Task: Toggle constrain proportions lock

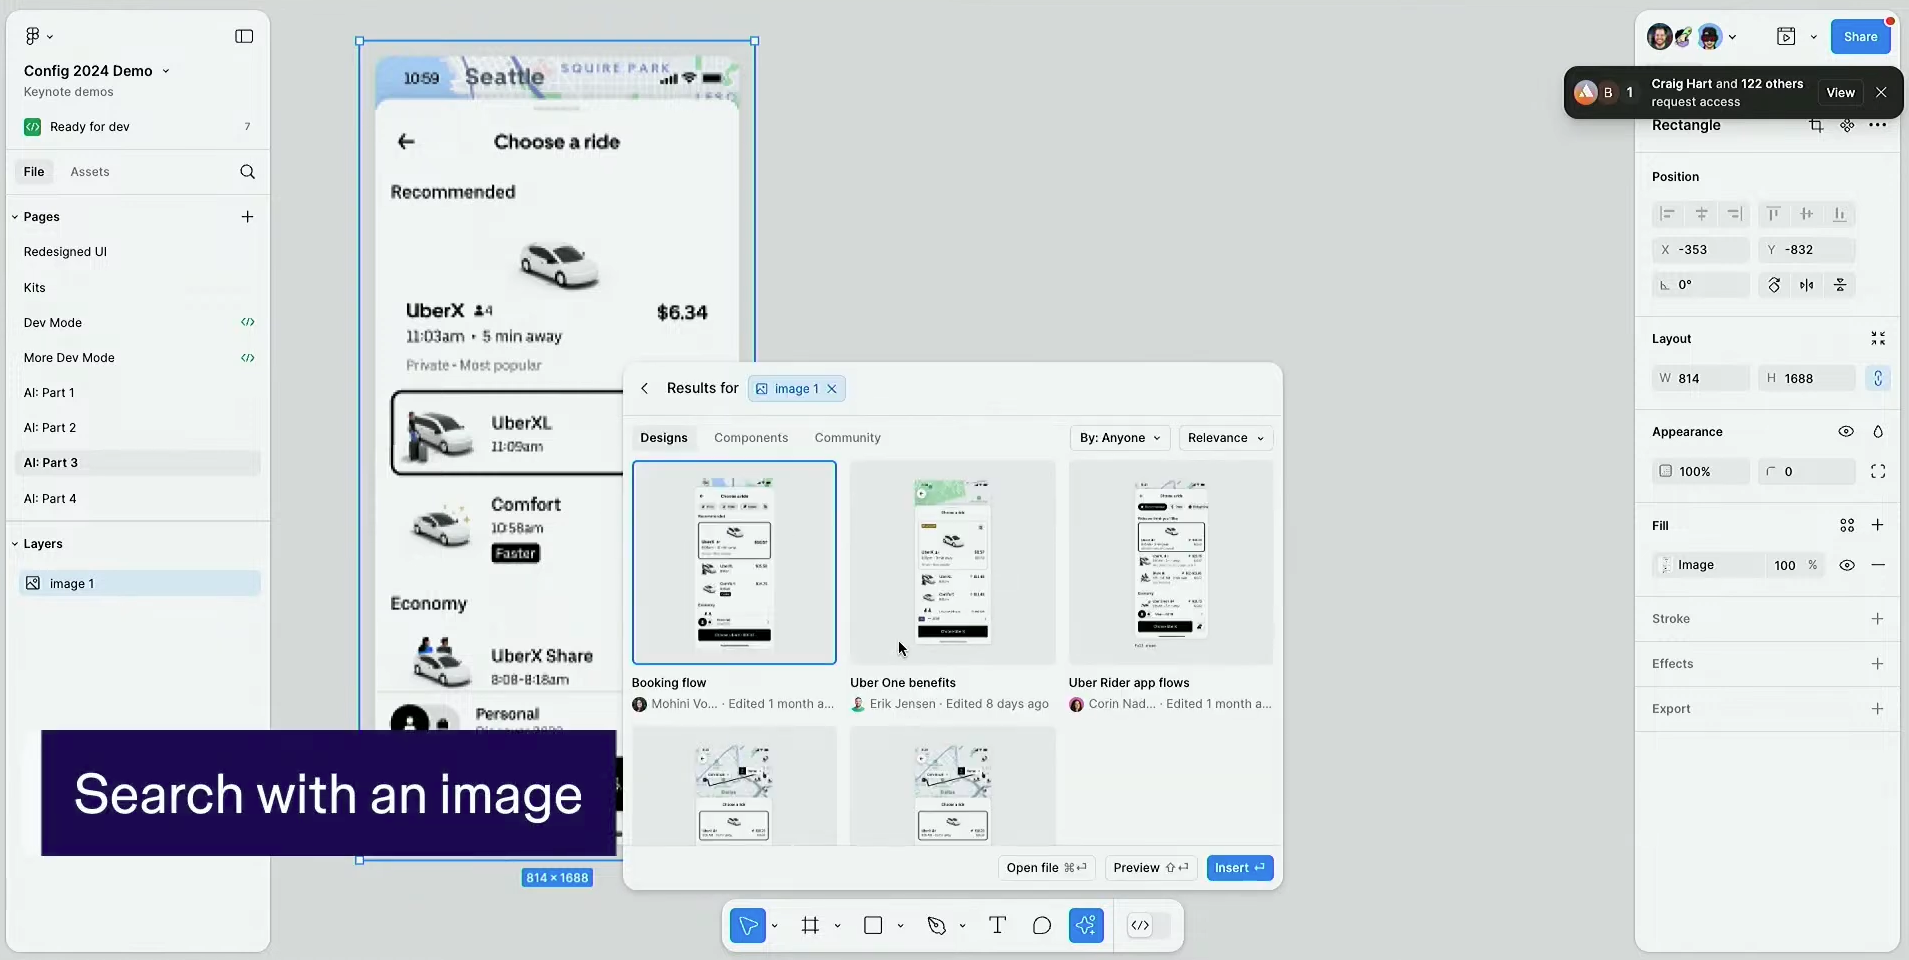Action: (x=1878, y=378)
